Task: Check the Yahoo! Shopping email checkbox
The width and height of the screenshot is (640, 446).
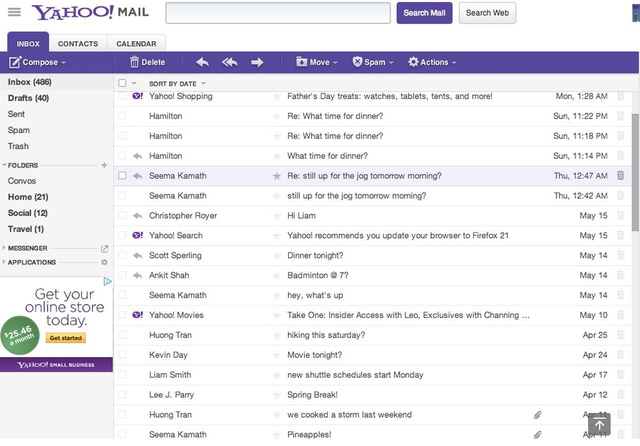Action: coord(122,96)
